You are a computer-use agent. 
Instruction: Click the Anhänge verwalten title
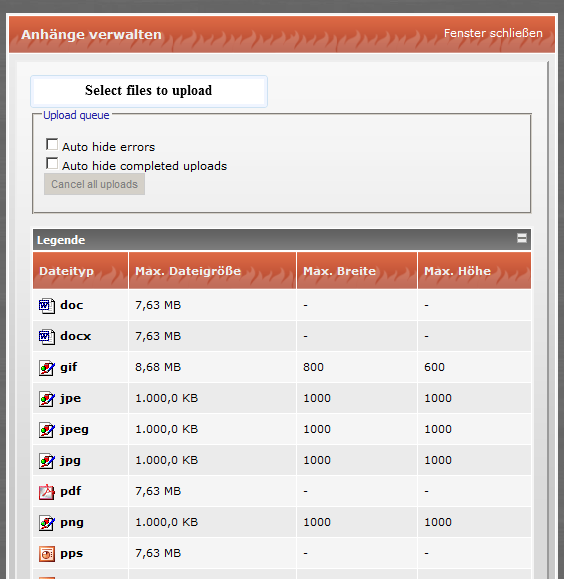[x=91, y=34]
